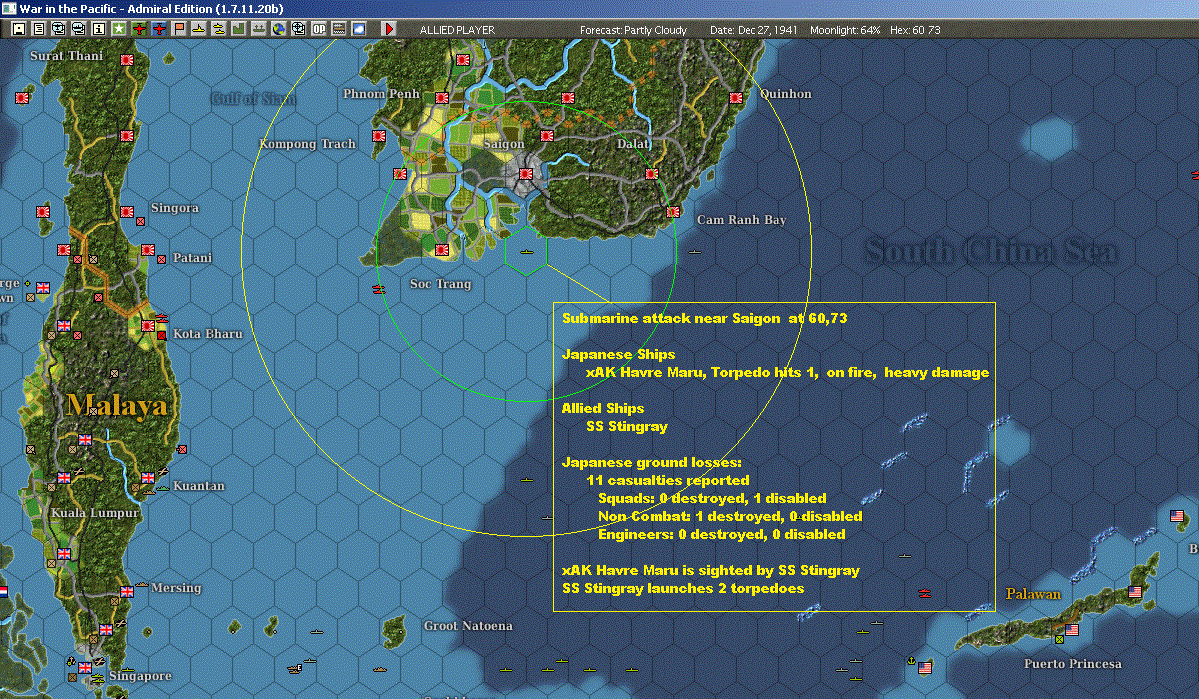Open the green base silhouette toolbar icon

coord(239,29)
